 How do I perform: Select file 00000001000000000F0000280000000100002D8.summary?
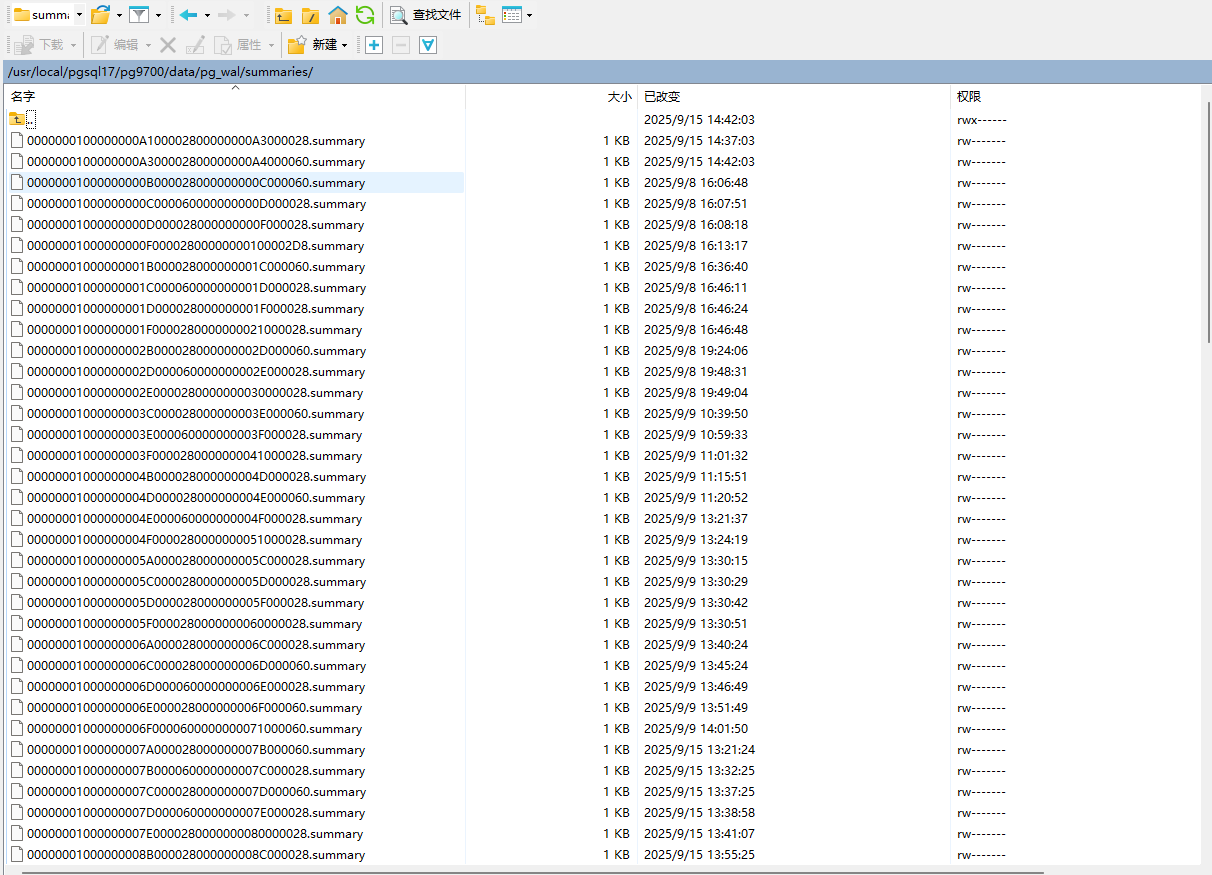[x=196, y=246]
